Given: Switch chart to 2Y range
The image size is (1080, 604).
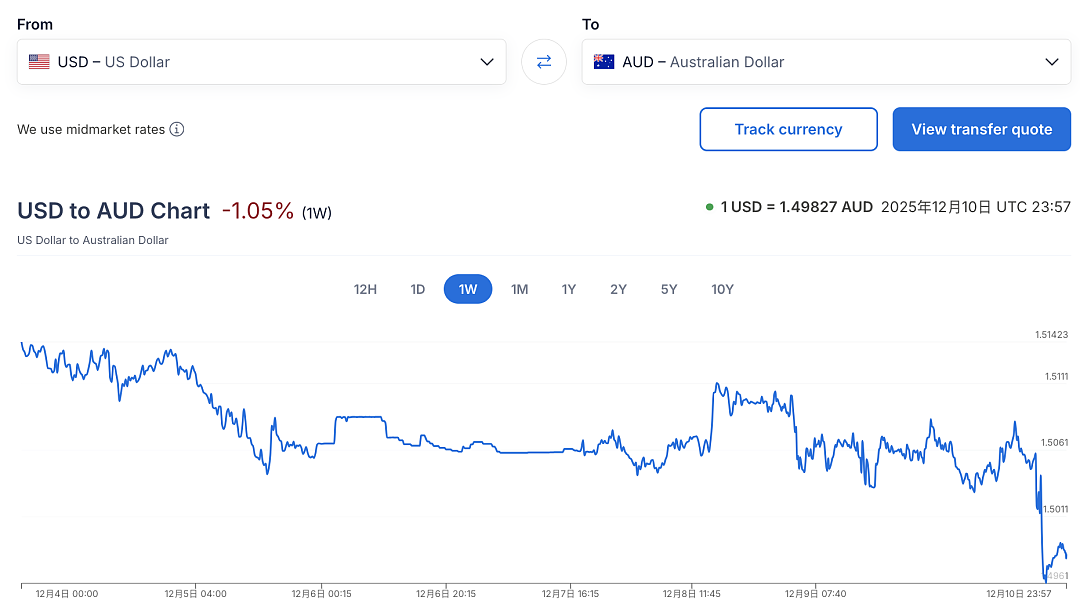Looking at the screenshot, I should pos(619,289).
